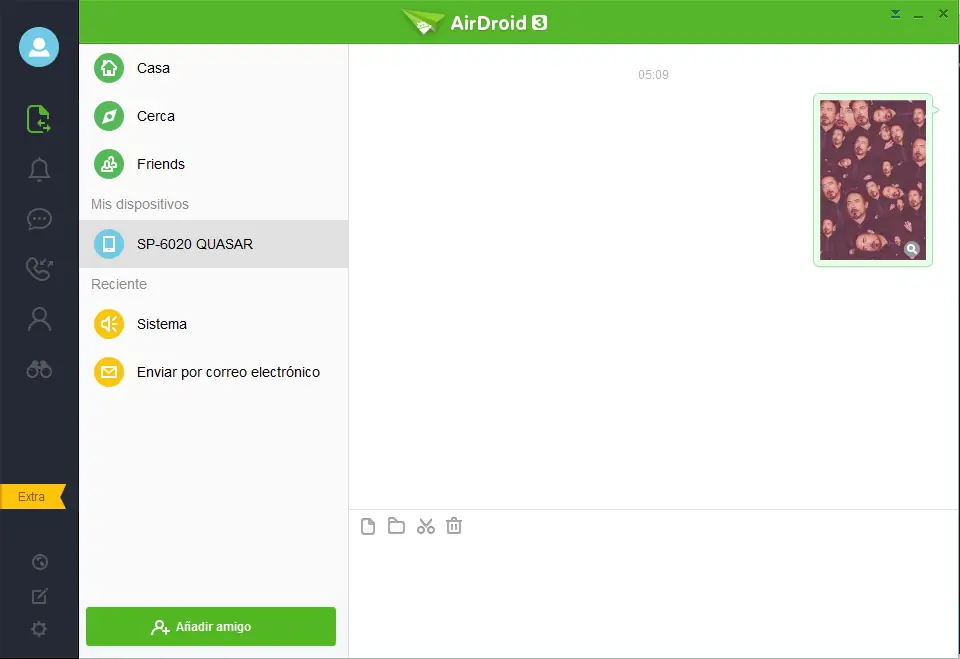960x659 pixels.
Task: Click the 05:09 timestamp
Action: point(653,75)
